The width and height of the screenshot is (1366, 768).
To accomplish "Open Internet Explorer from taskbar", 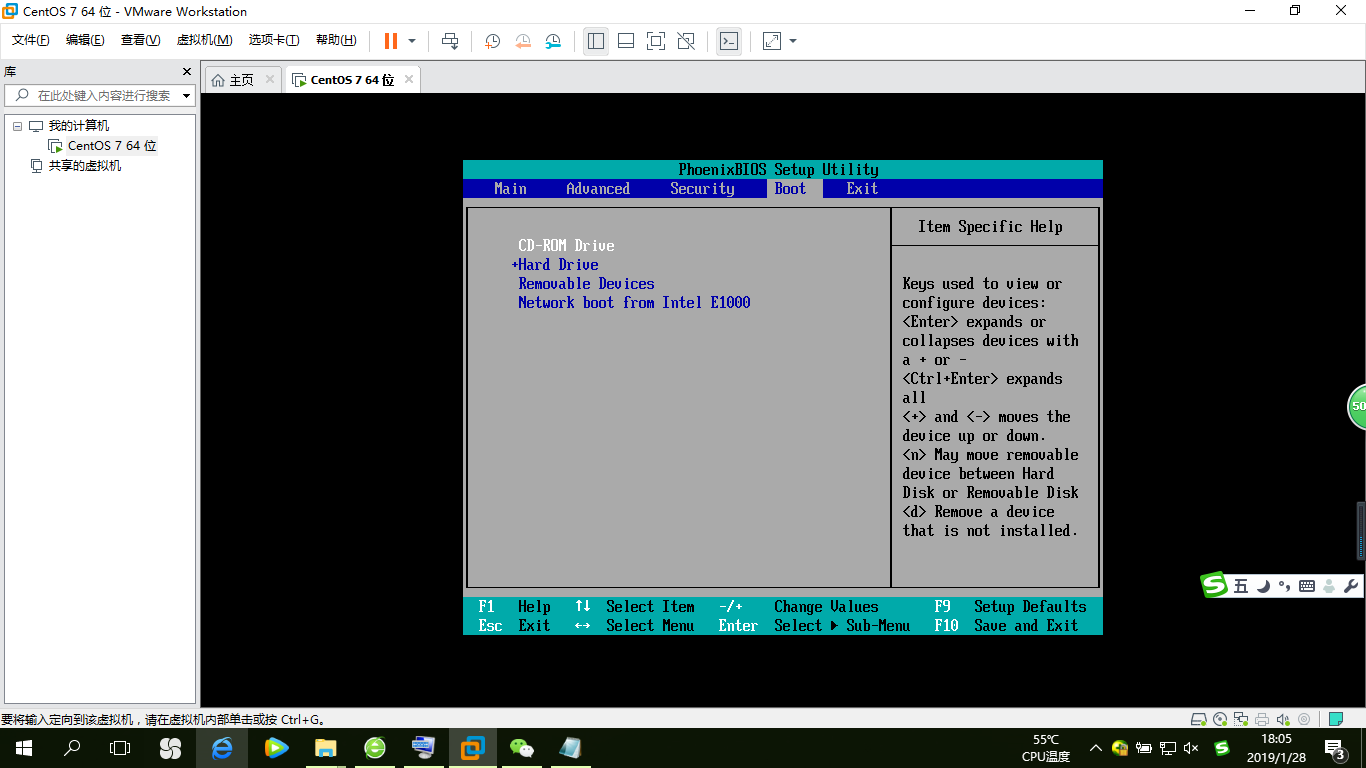I will pos(222,747).
